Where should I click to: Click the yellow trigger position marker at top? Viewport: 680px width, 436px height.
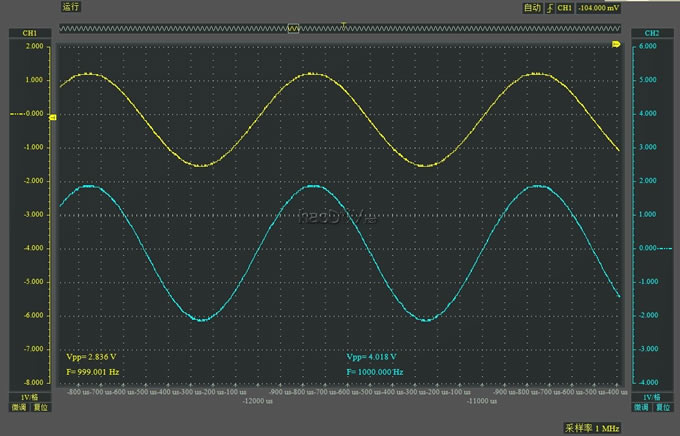click(344, 23)
